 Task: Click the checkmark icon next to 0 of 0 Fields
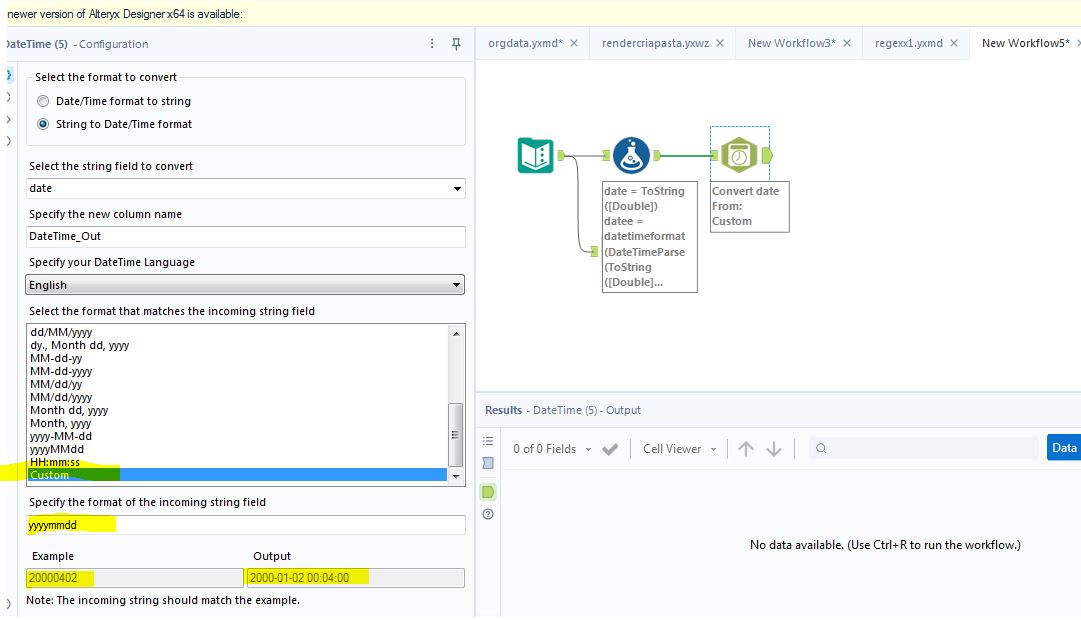612,448
